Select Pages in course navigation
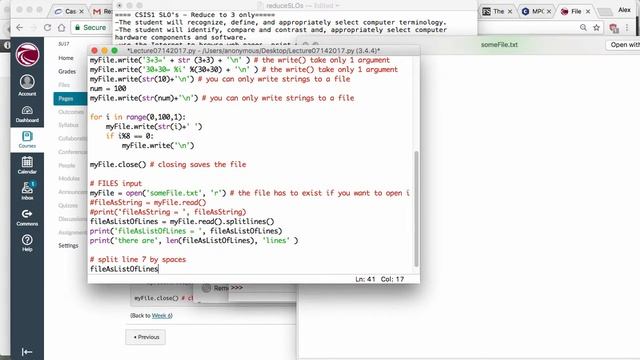Screen dimensions: 640x360 pyautogui.click(x=70, y=99)
